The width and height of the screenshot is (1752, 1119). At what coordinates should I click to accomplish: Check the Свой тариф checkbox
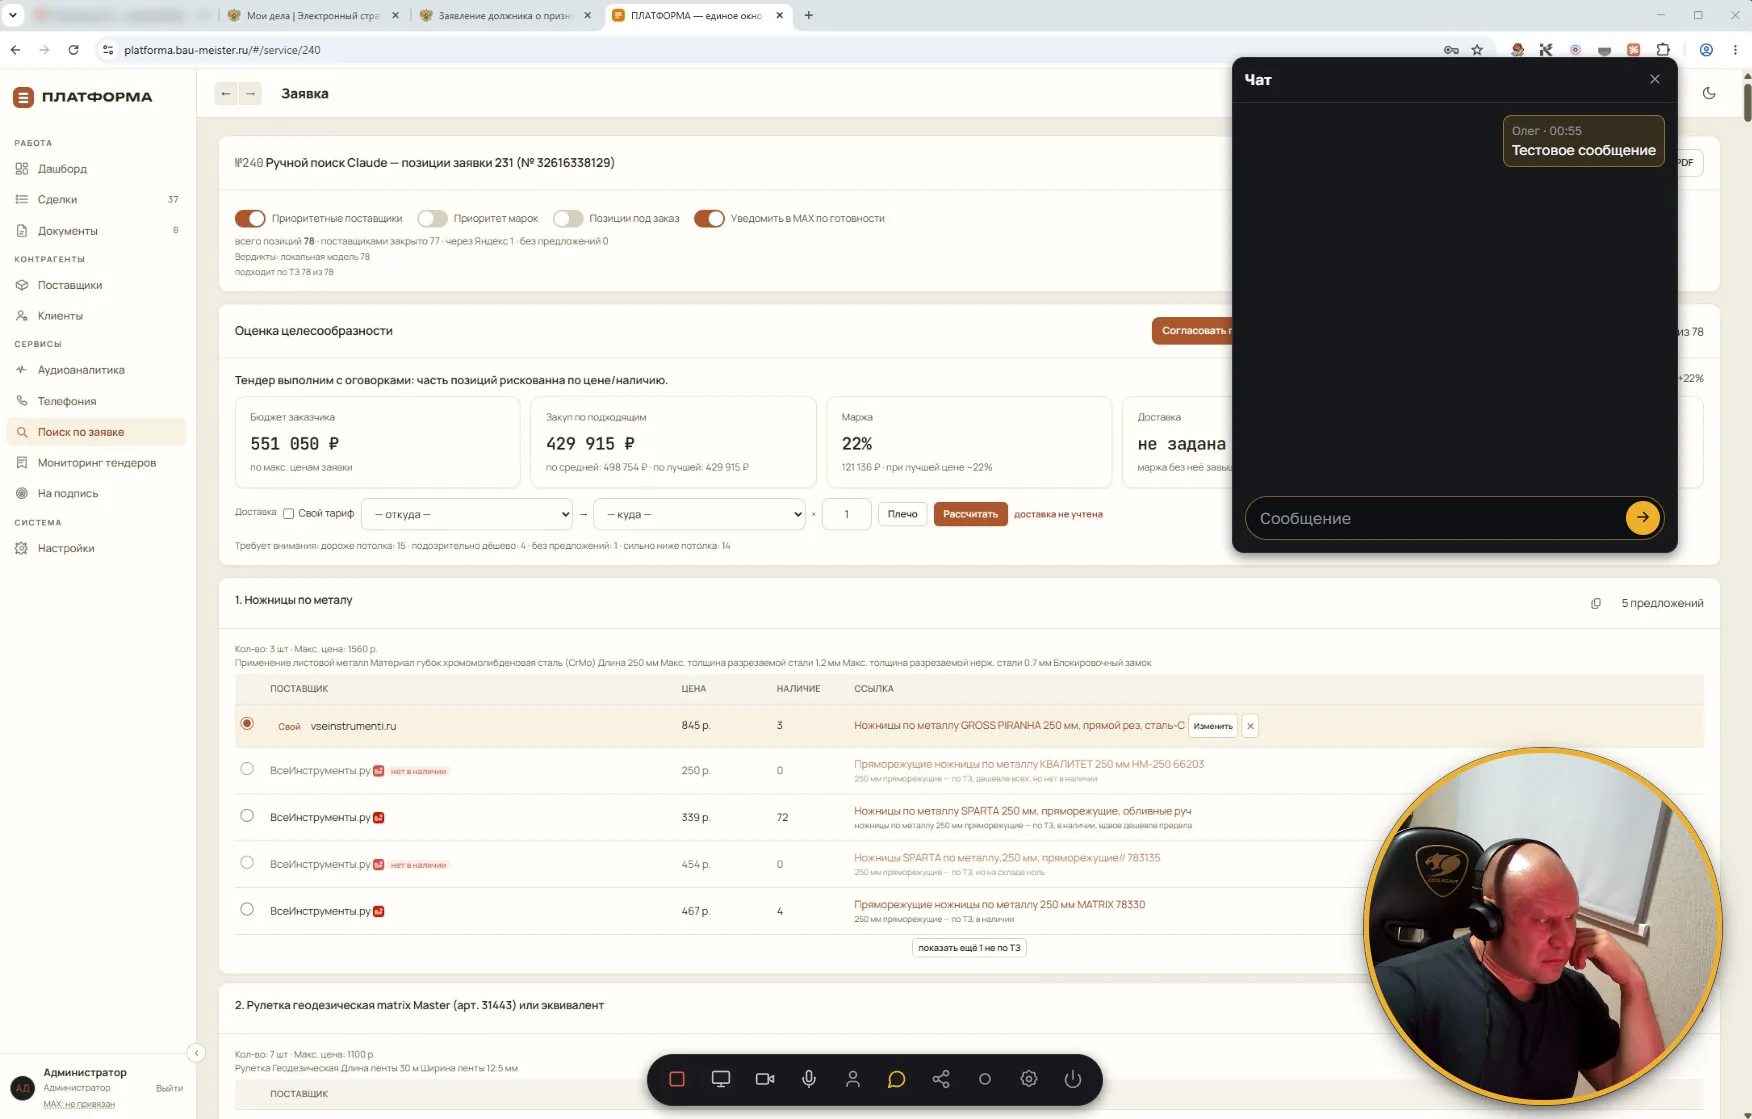(x=288, y=514)
